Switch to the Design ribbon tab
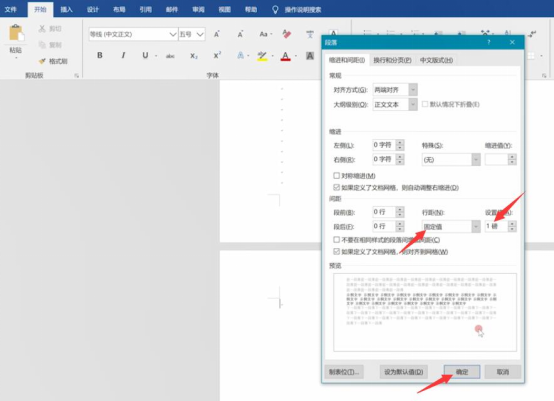Viewport: 554px width, 401px height. (93, 10)
